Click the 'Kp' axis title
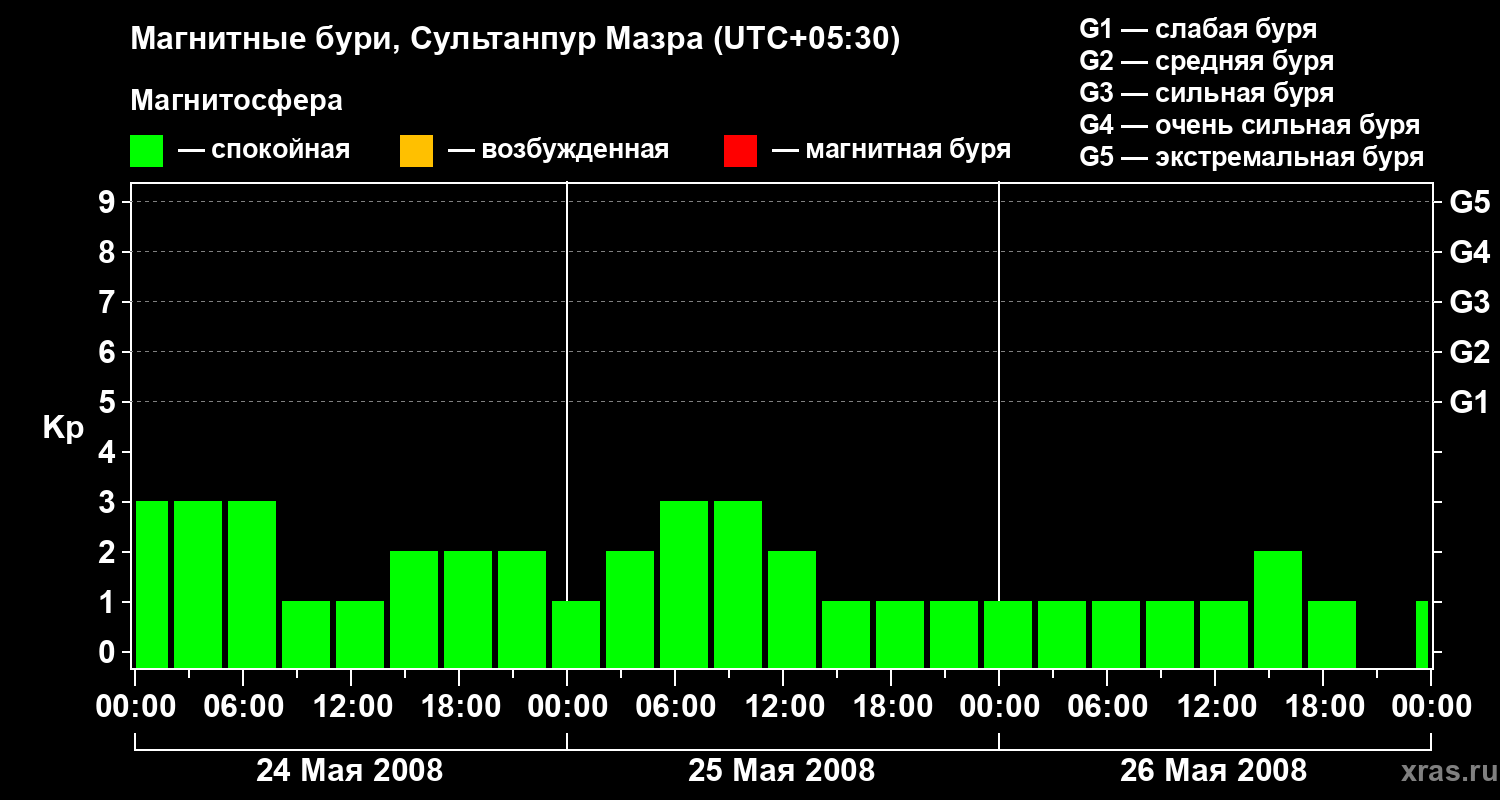1500x800 pixels. click(64, 428)
